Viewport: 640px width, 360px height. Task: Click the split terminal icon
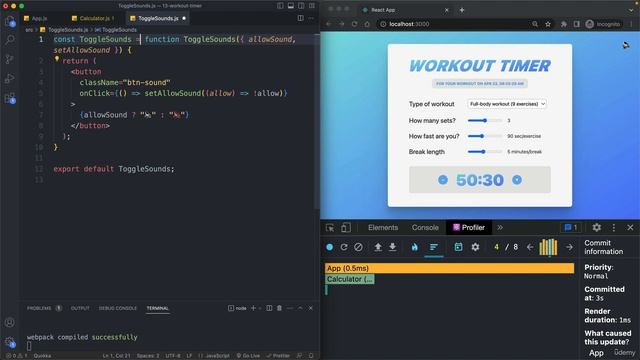click(x=269, y=308)
